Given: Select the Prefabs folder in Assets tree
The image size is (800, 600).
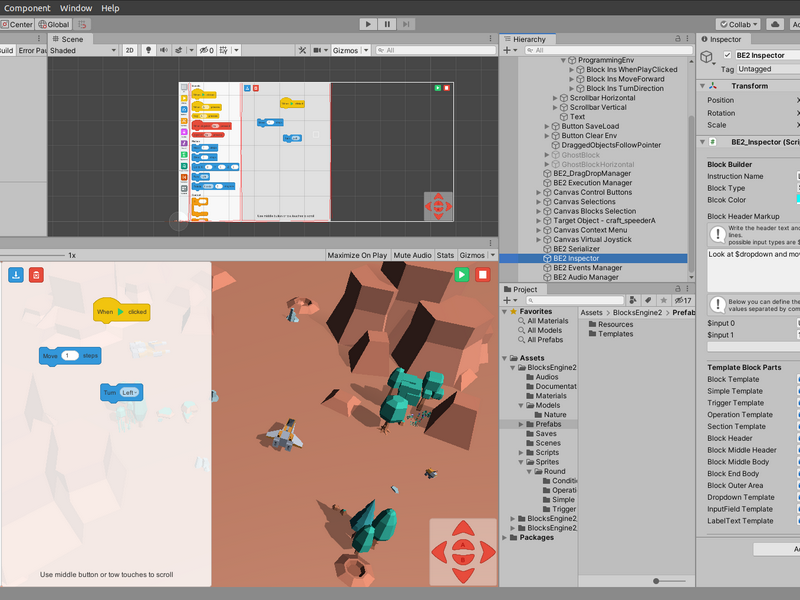Looking at the screenshot, I should [x=544, y=424].
